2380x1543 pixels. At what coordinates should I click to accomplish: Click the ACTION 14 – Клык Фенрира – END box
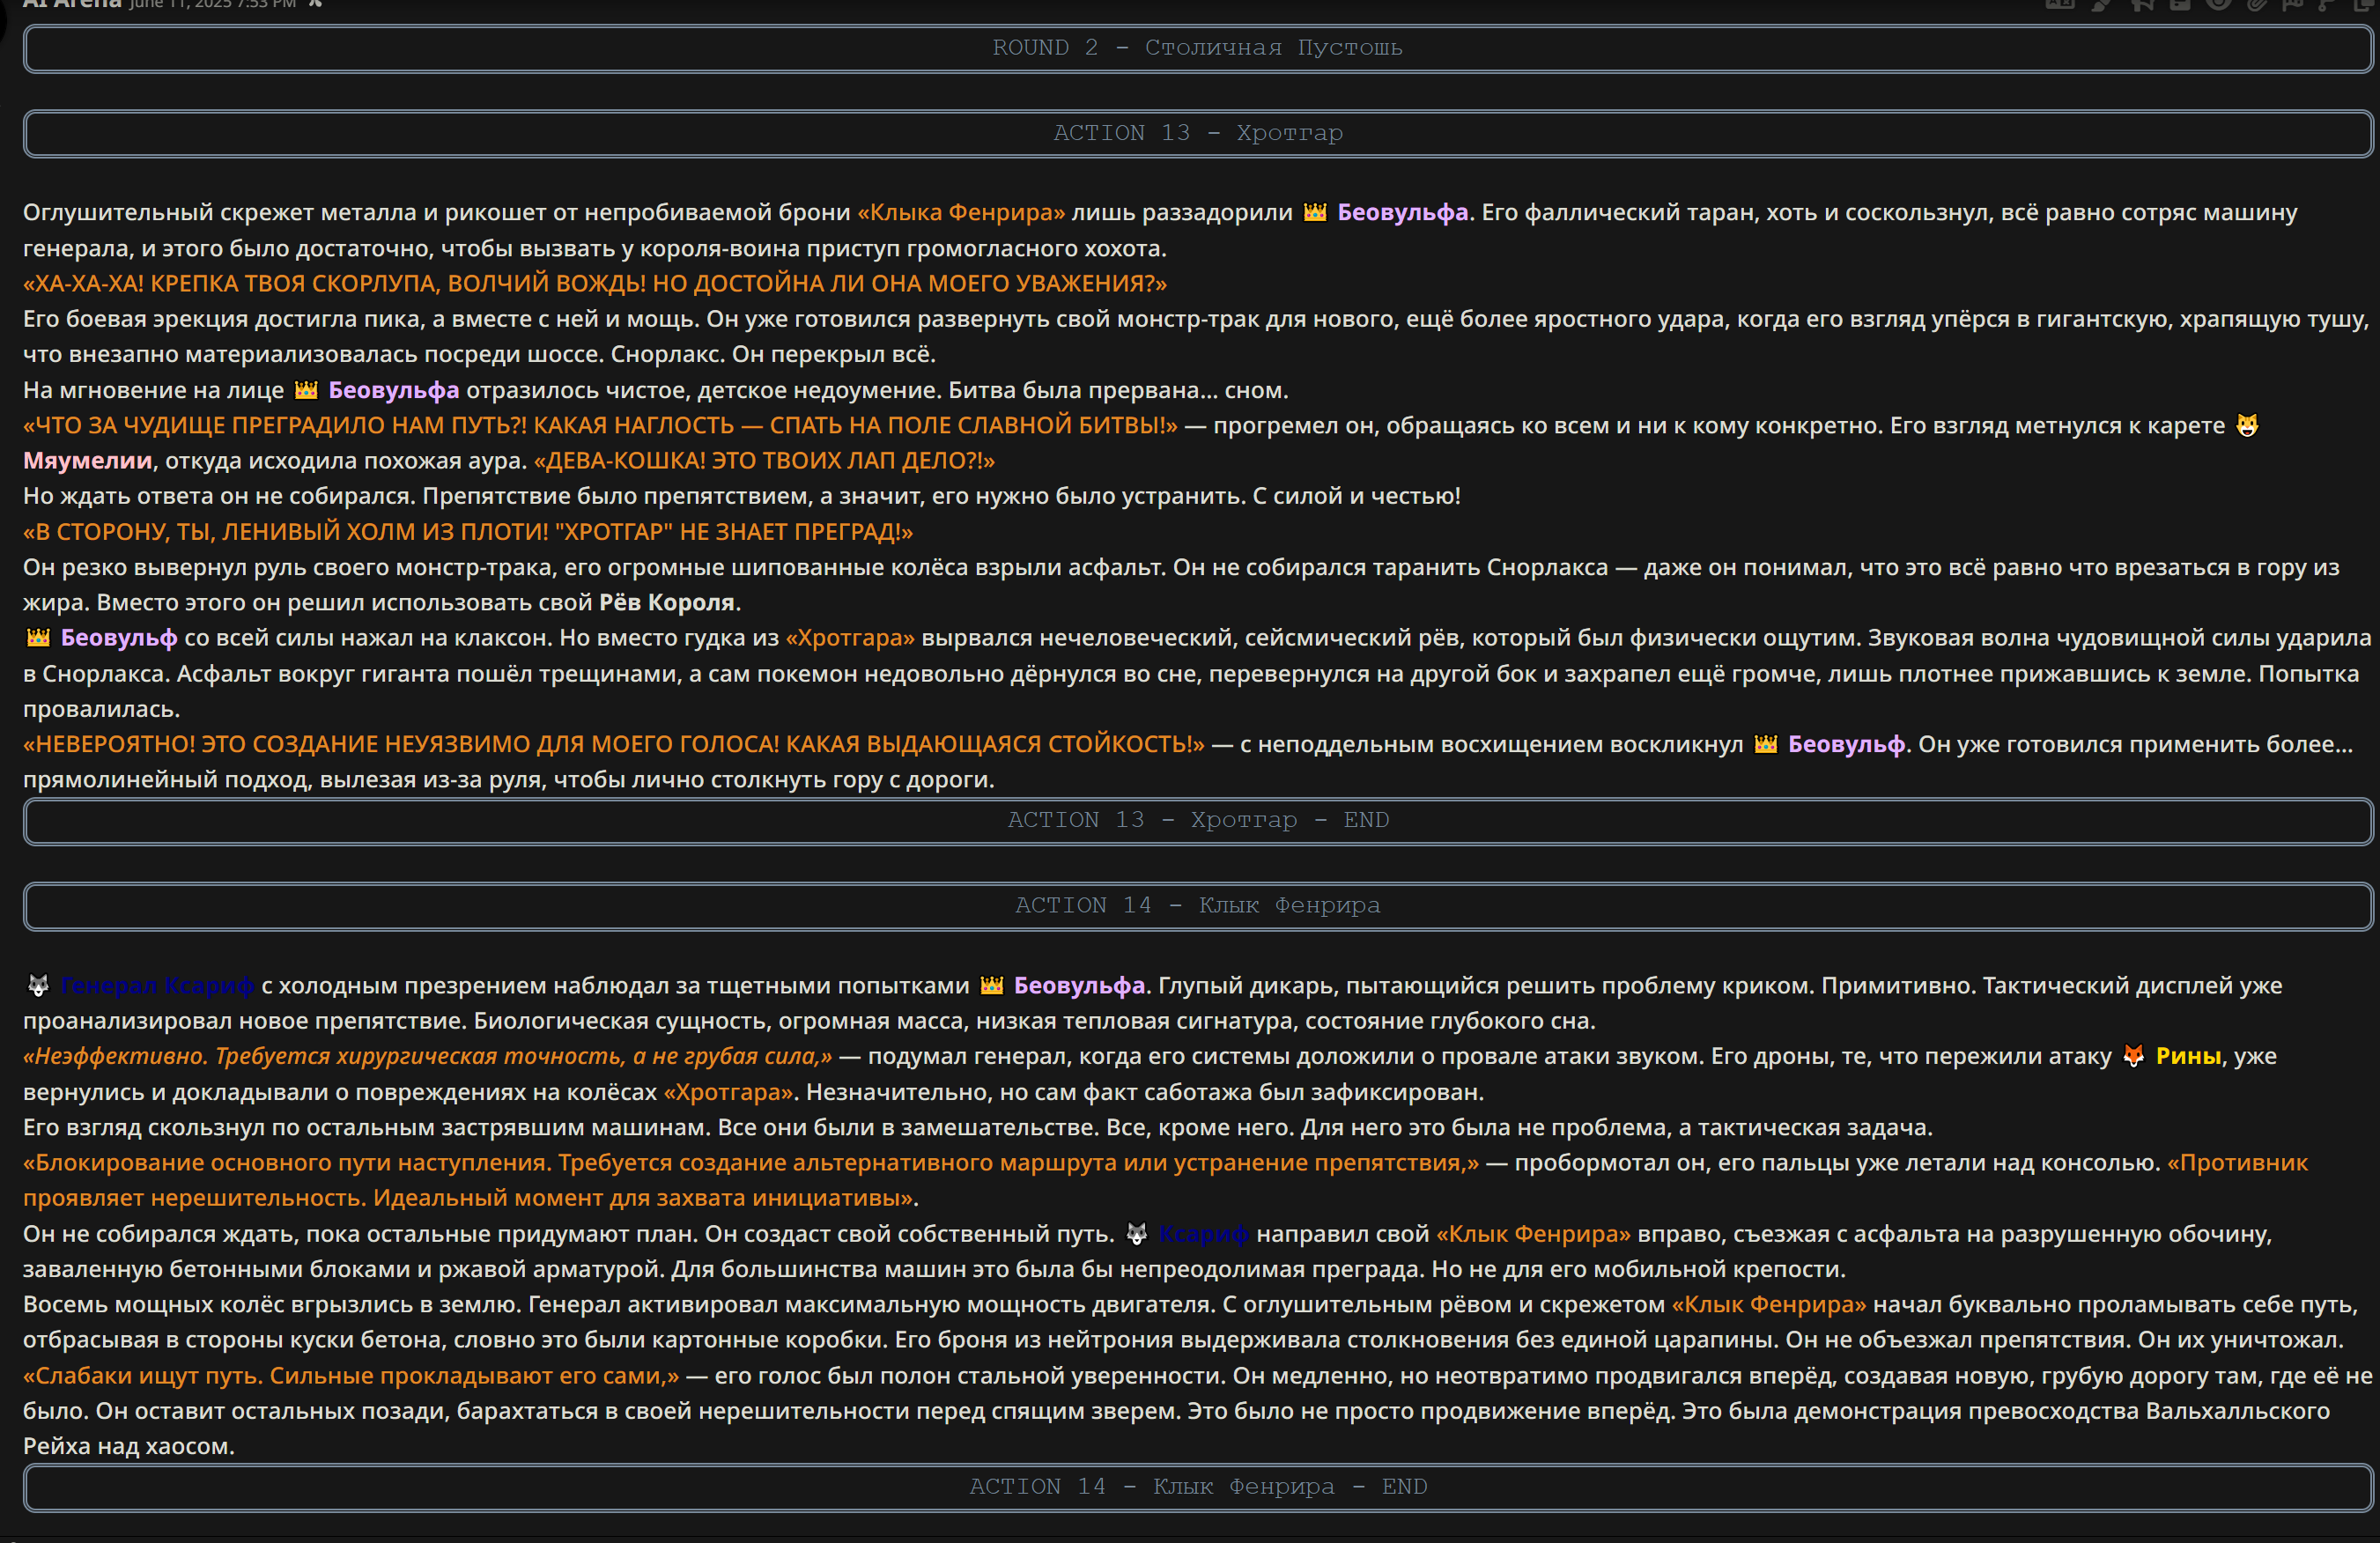[1198, 1487]
